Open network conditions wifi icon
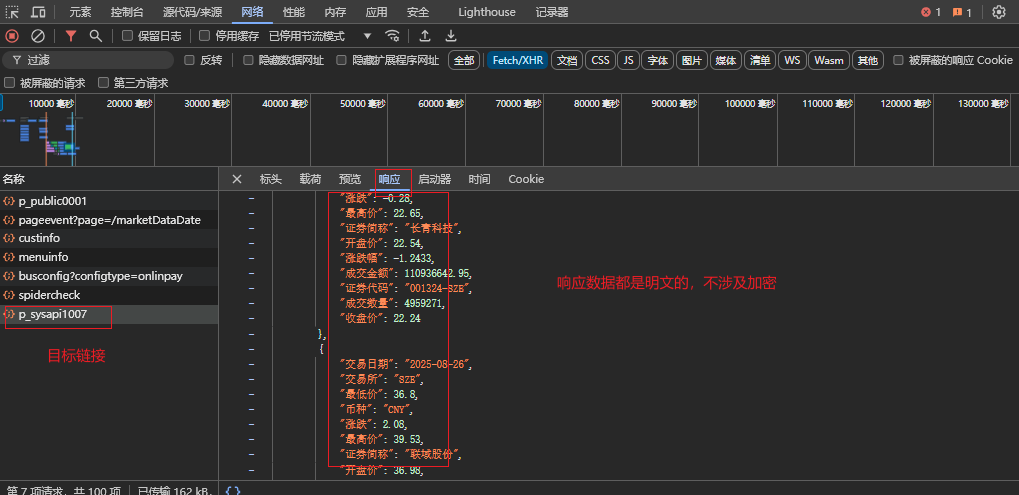 point(392,36)
